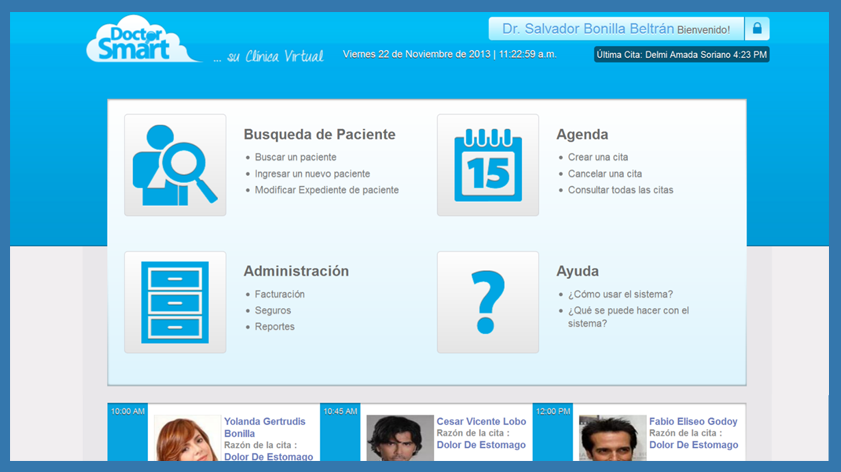Viewport: 841px width, 472px height.
Task: Open the Seguros section
Action: [x=273, y=311]
